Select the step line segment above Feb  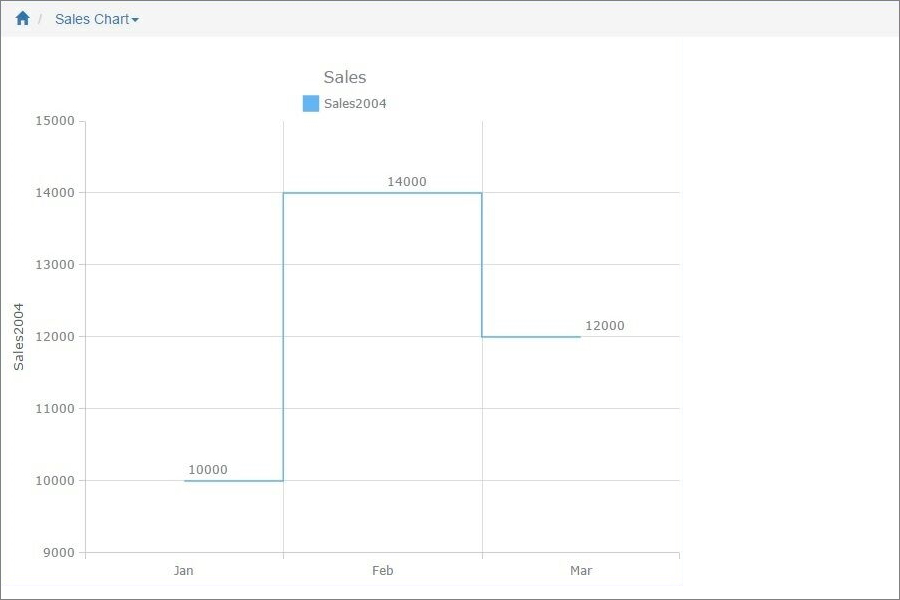(383, 193)
